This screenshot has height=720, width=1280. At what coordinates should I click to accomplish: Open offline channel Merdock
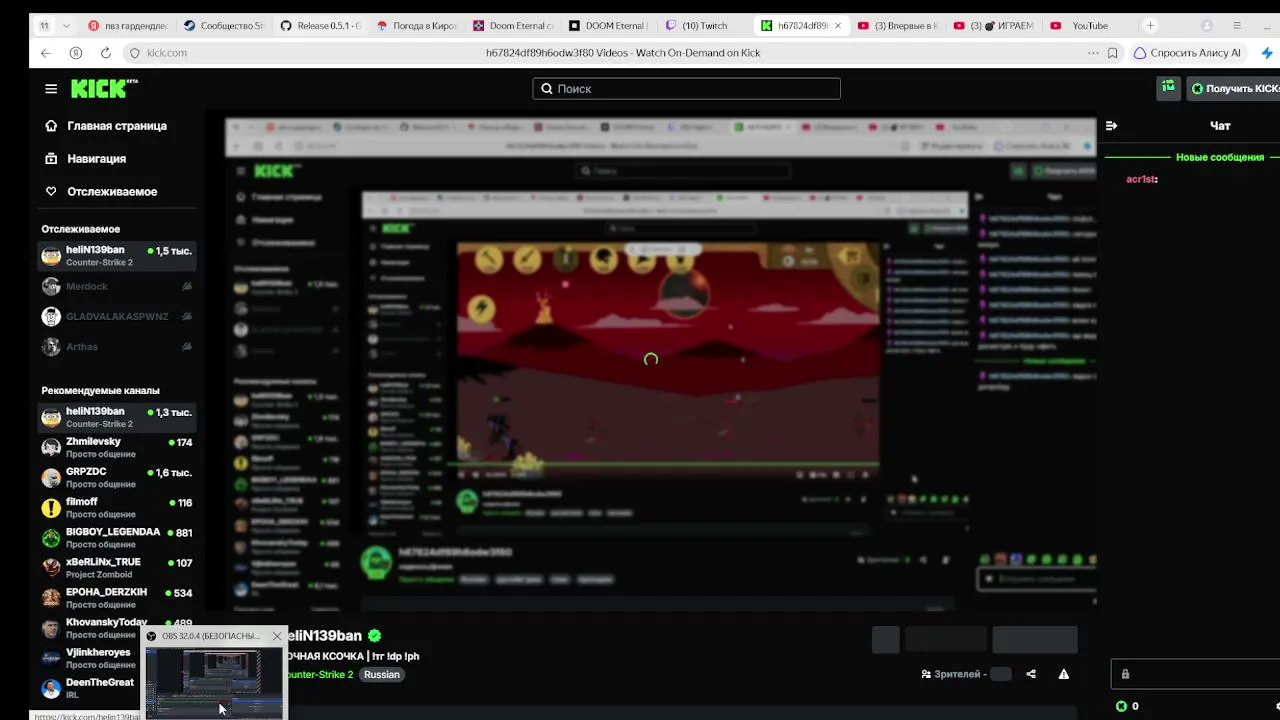(x=117, y=287)
